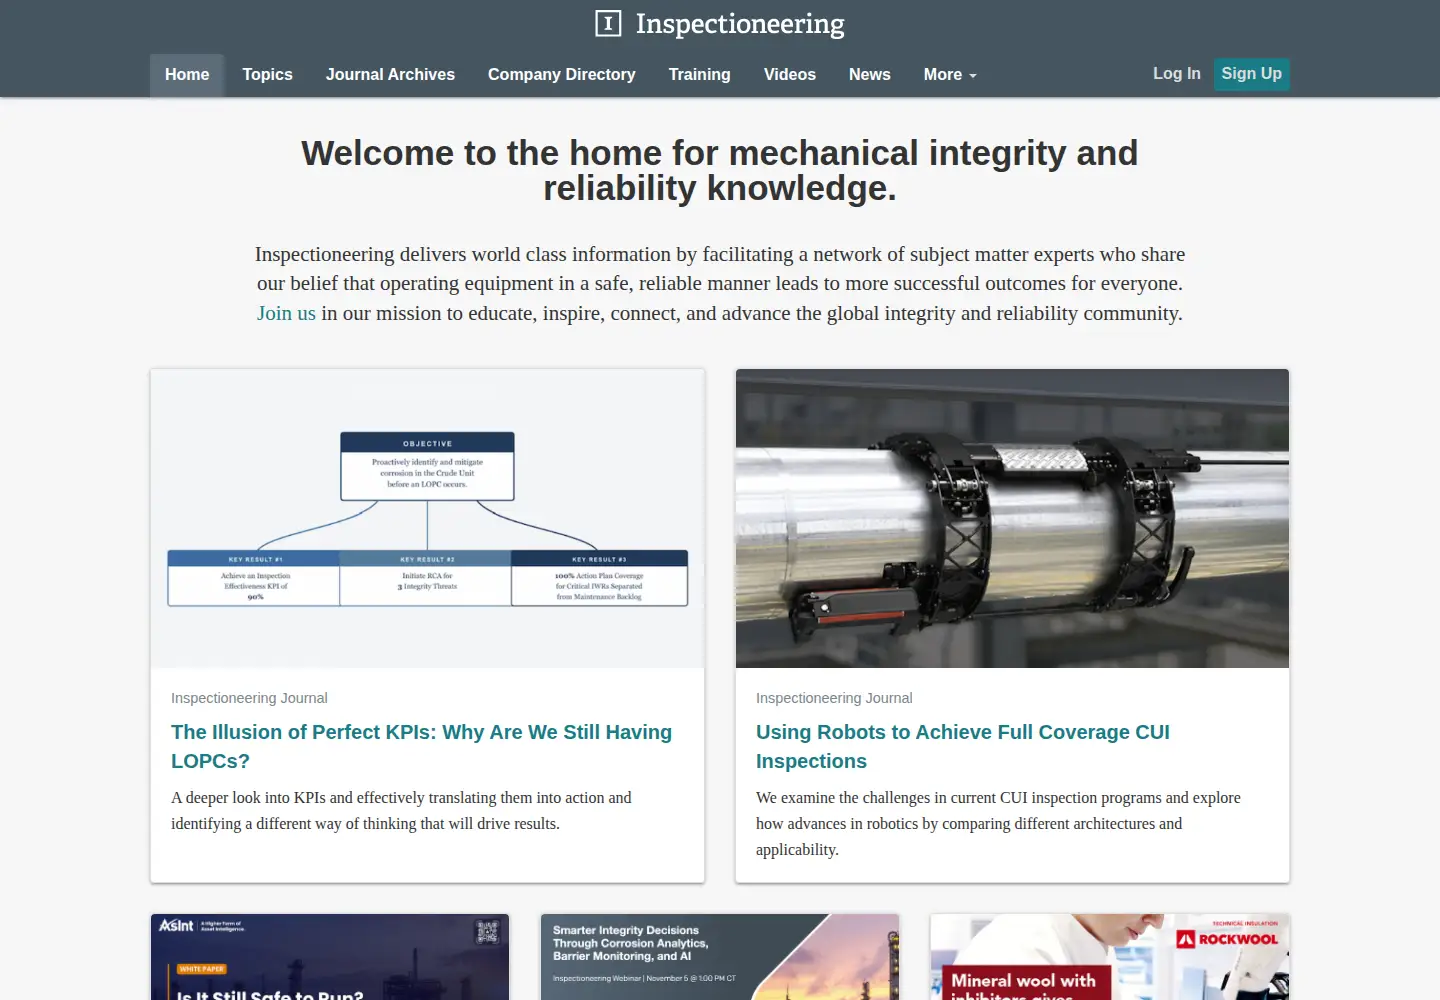Open the AsInt white paper banner

(x=330, y=957)
